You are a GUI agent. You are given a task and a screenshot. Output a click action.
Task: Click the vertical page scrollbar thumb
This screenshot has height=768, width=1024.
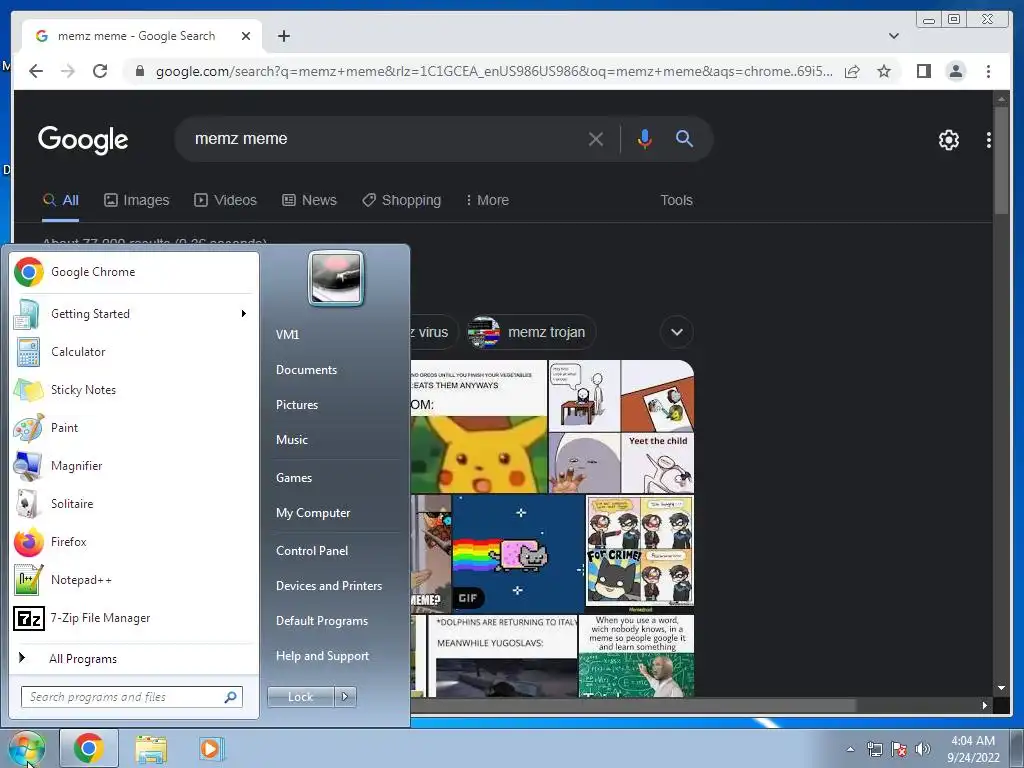pos(1001,160)
